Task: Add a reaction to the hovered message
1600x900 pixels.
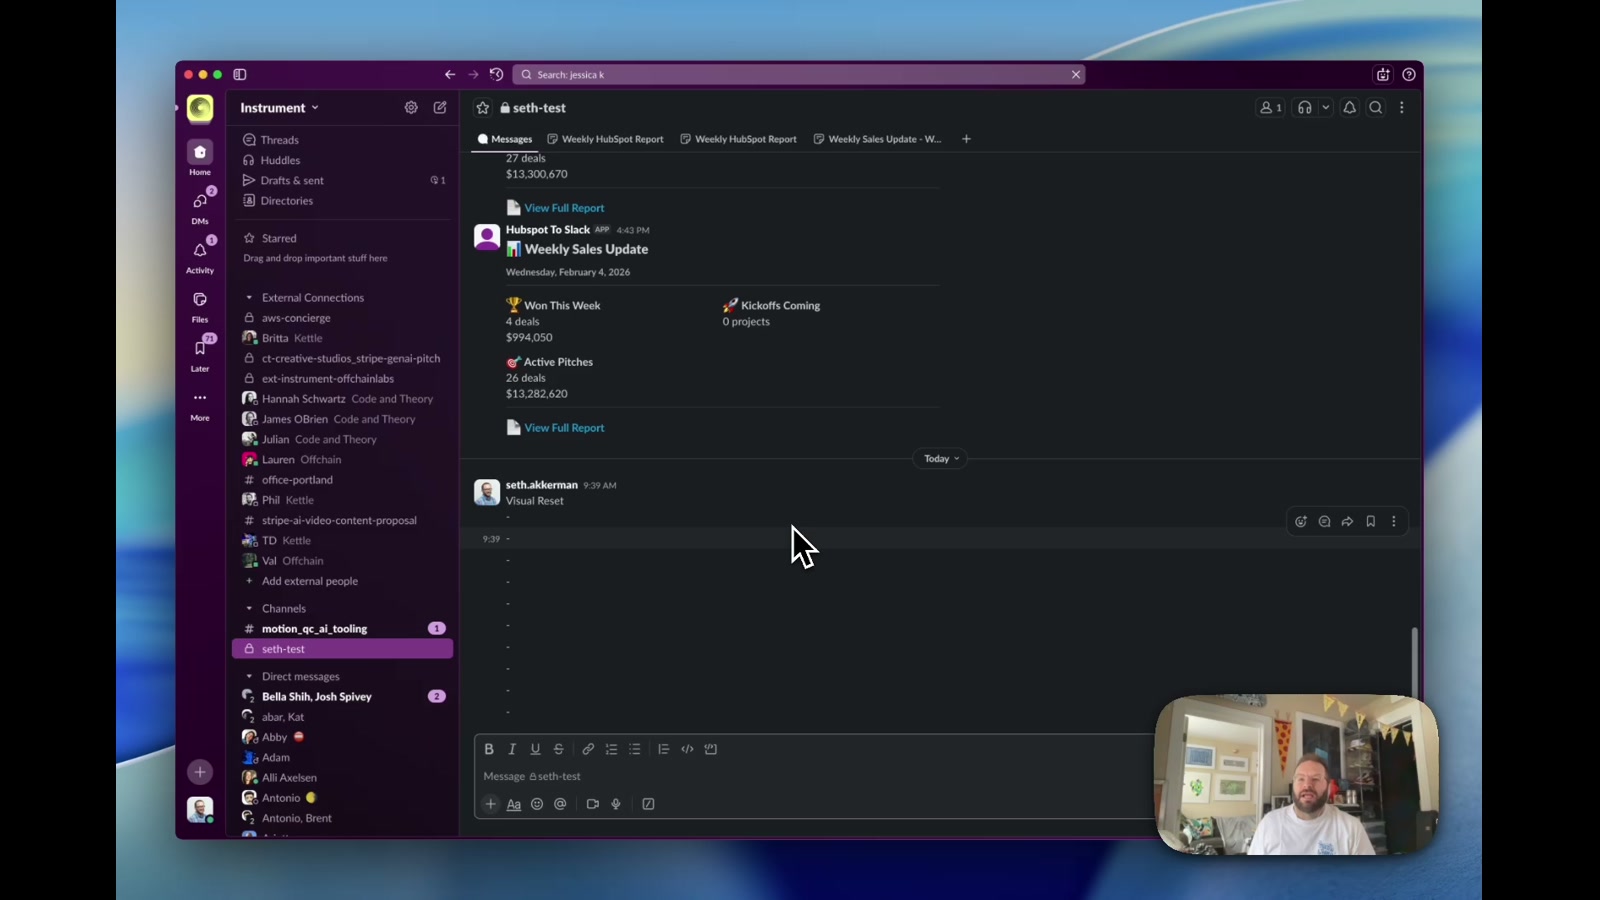Action: pos(1301,521)
